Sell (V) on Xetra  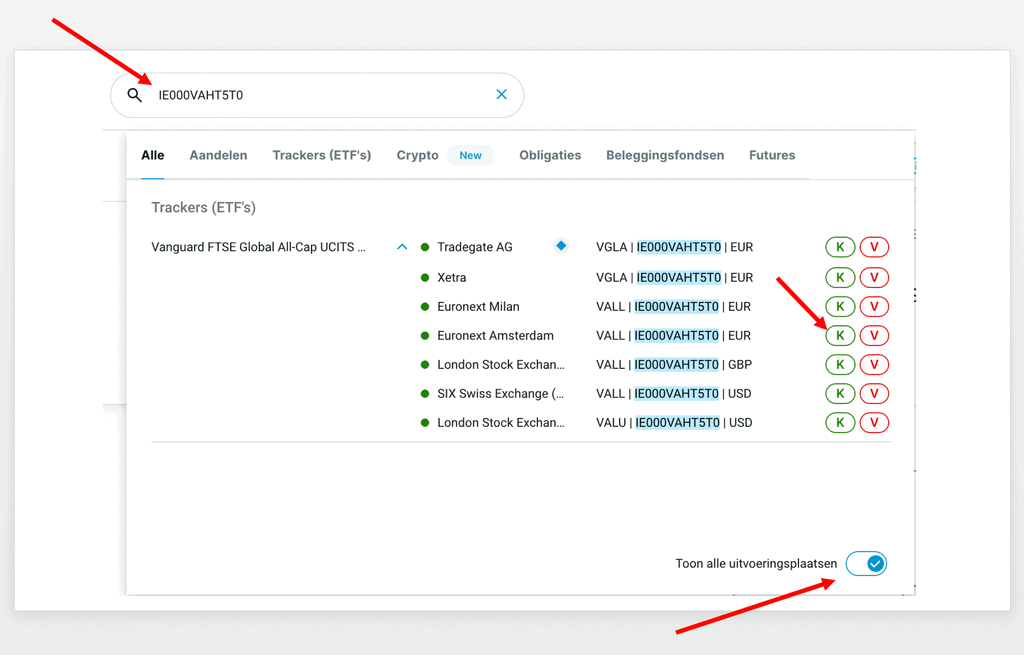coord(874,278)
